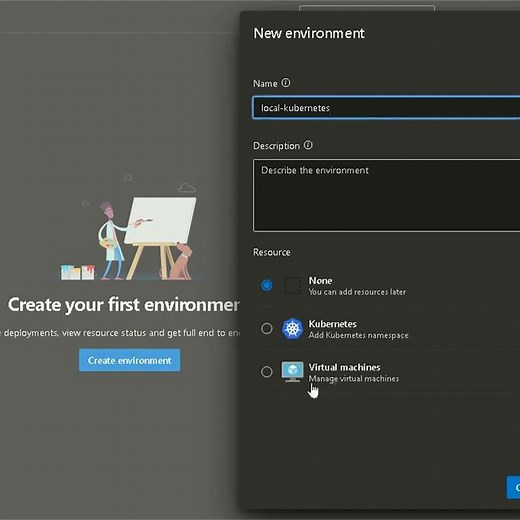Click the Create environment button

tap(130, 360)
